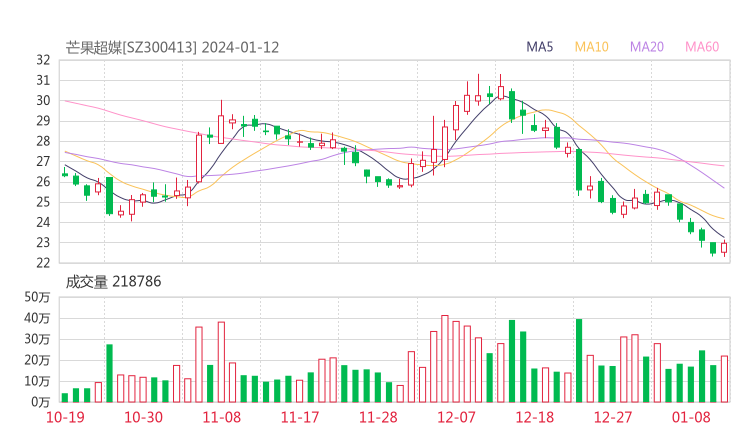This screenshot has width=740, height=440.
Task: Click the 10-30 date label
Action: [143, 417]
